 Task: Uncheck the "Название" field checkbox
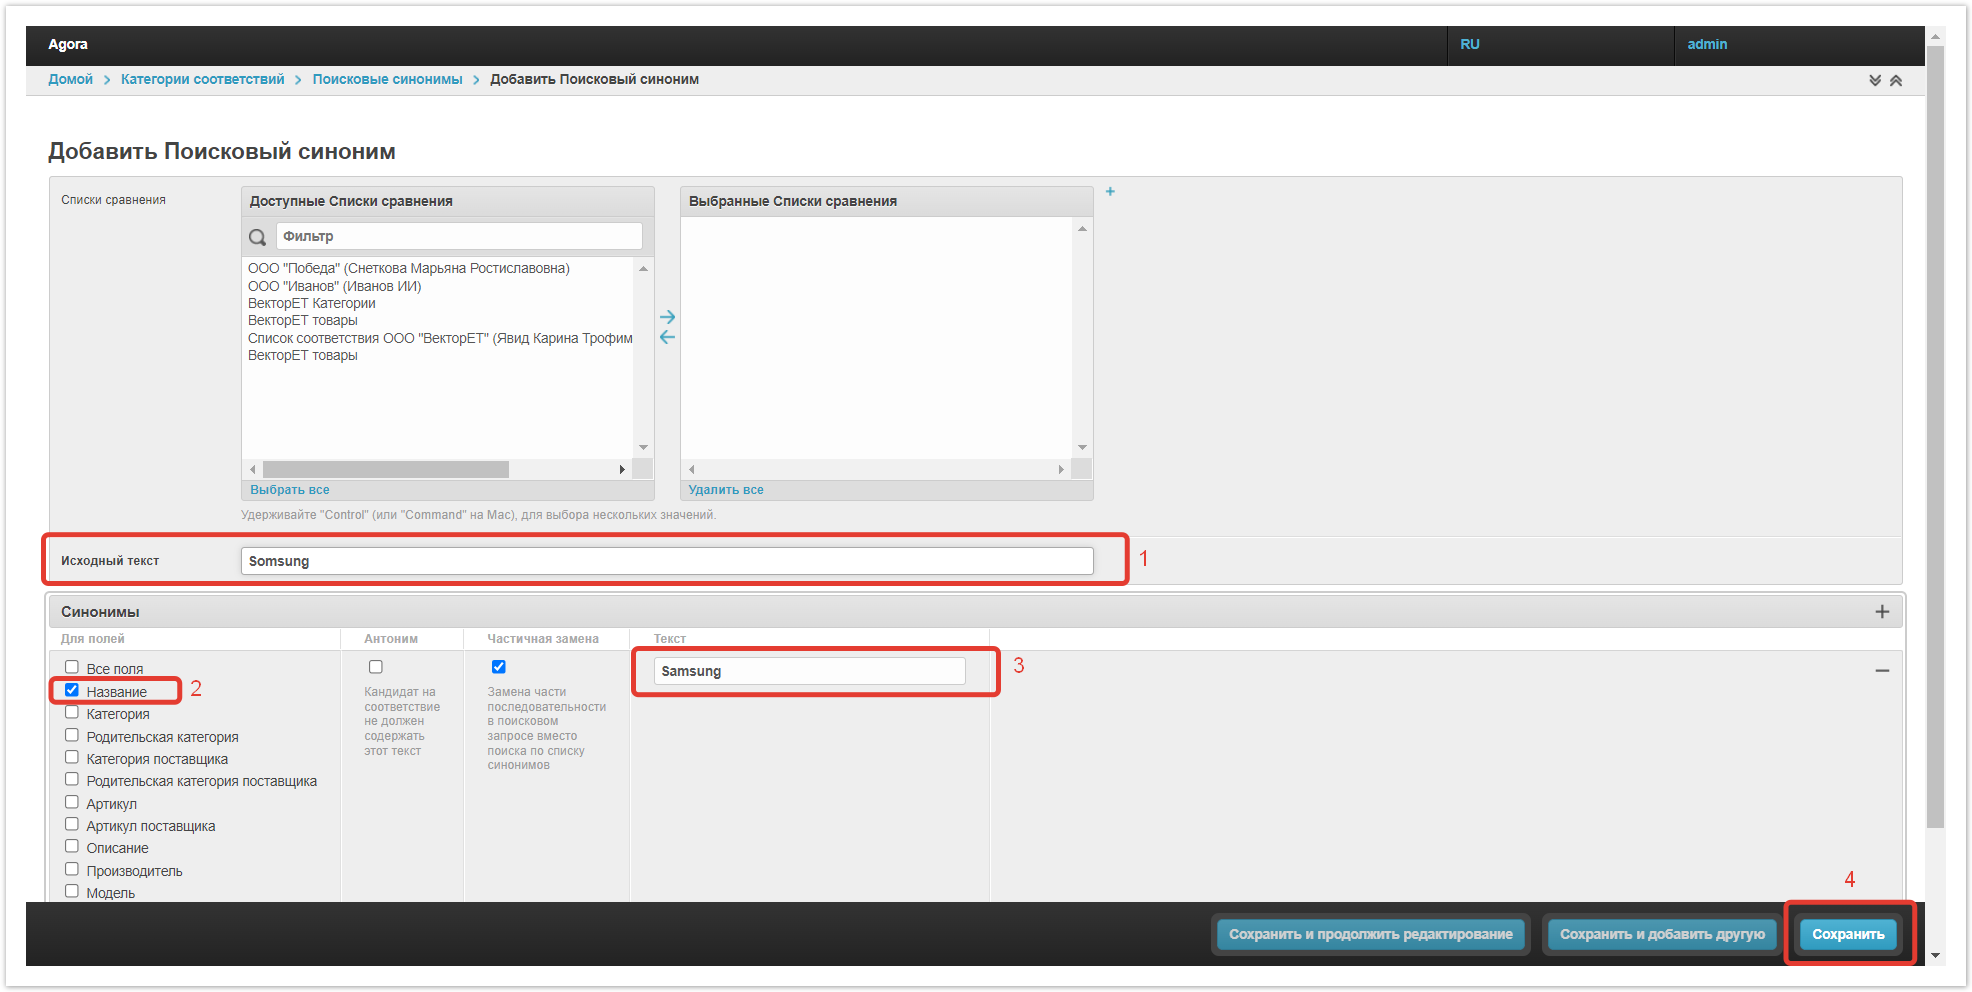pyautogui.click(x=72, y=690)
